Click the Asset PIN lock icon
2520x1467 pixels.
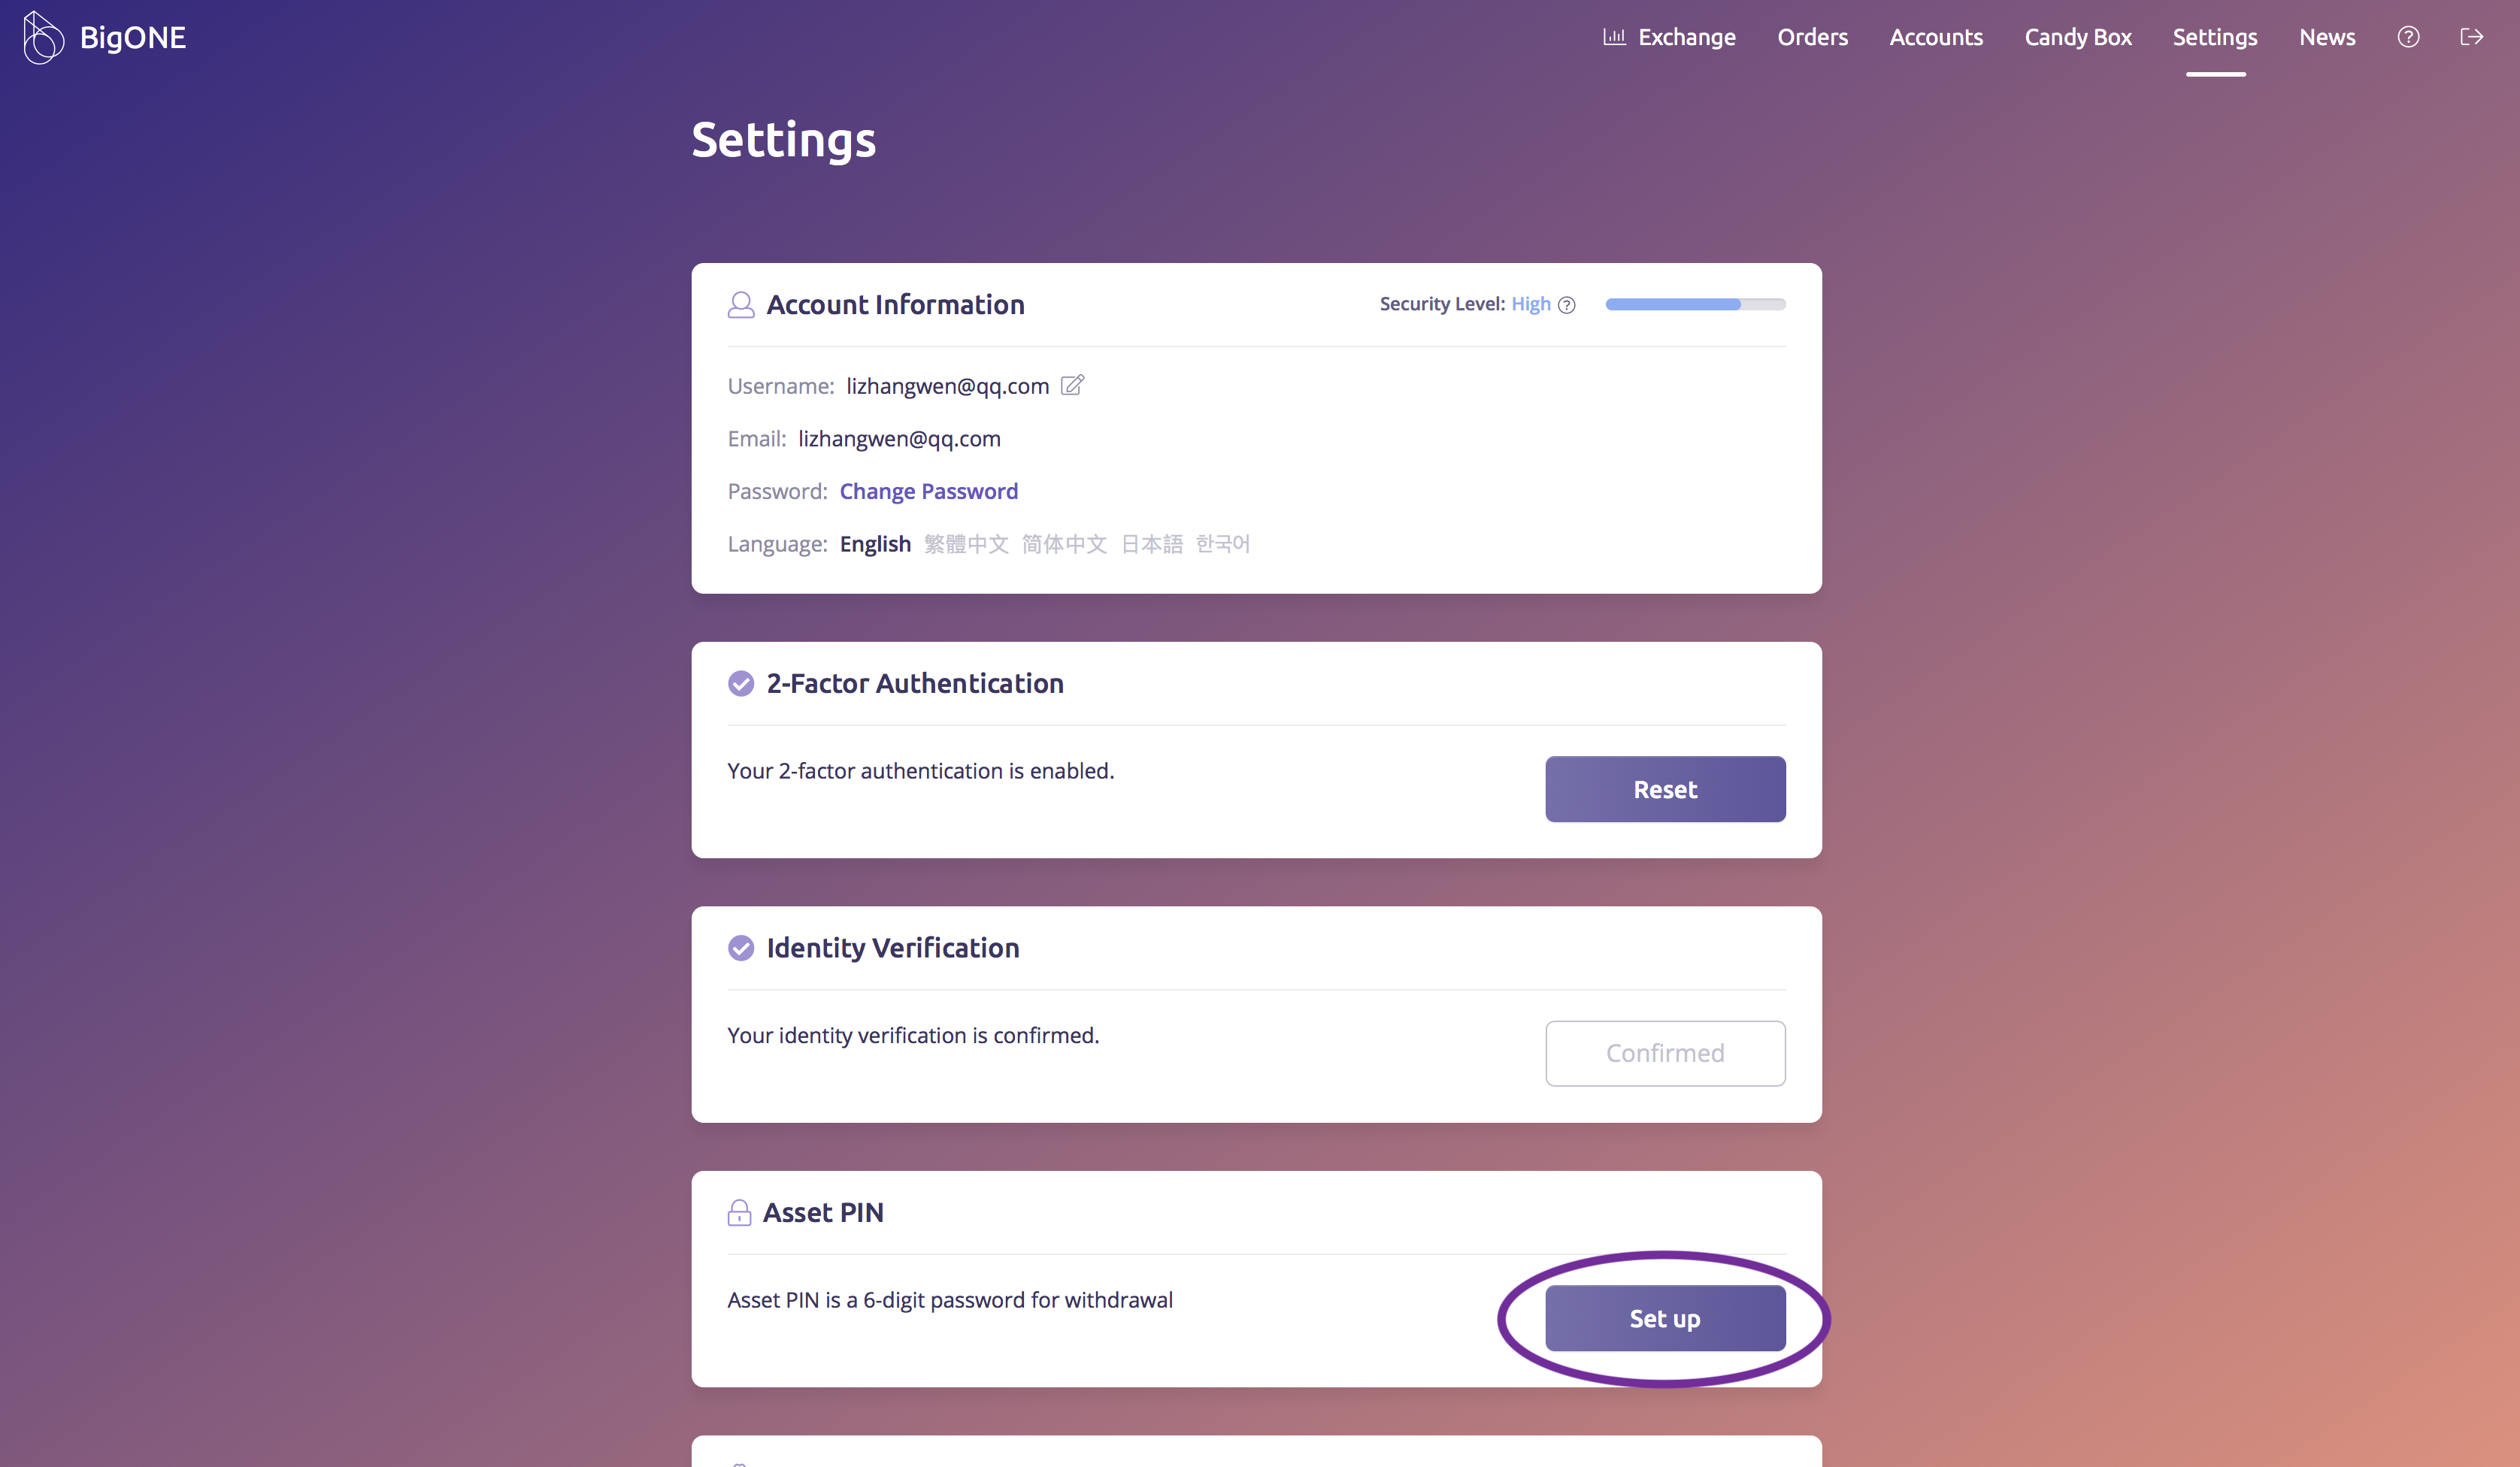coord(739,1212)
